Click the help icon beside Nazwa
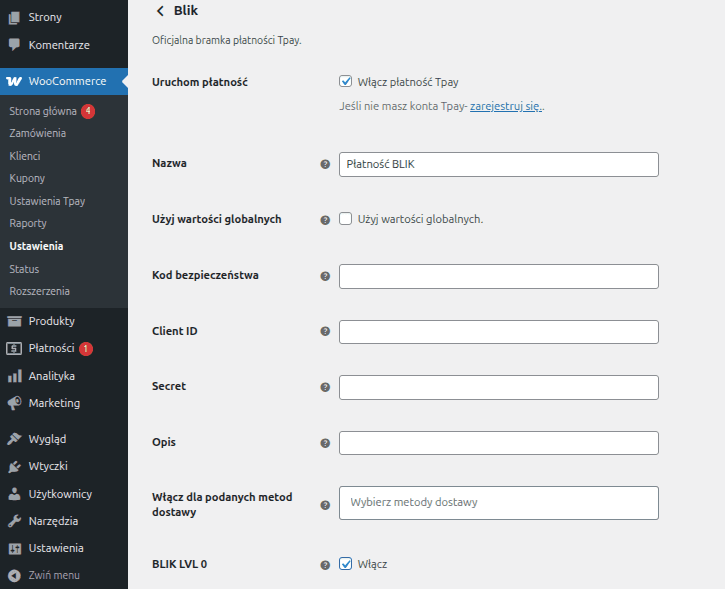This screenshot has height=589, width=725. pos(325,164)
